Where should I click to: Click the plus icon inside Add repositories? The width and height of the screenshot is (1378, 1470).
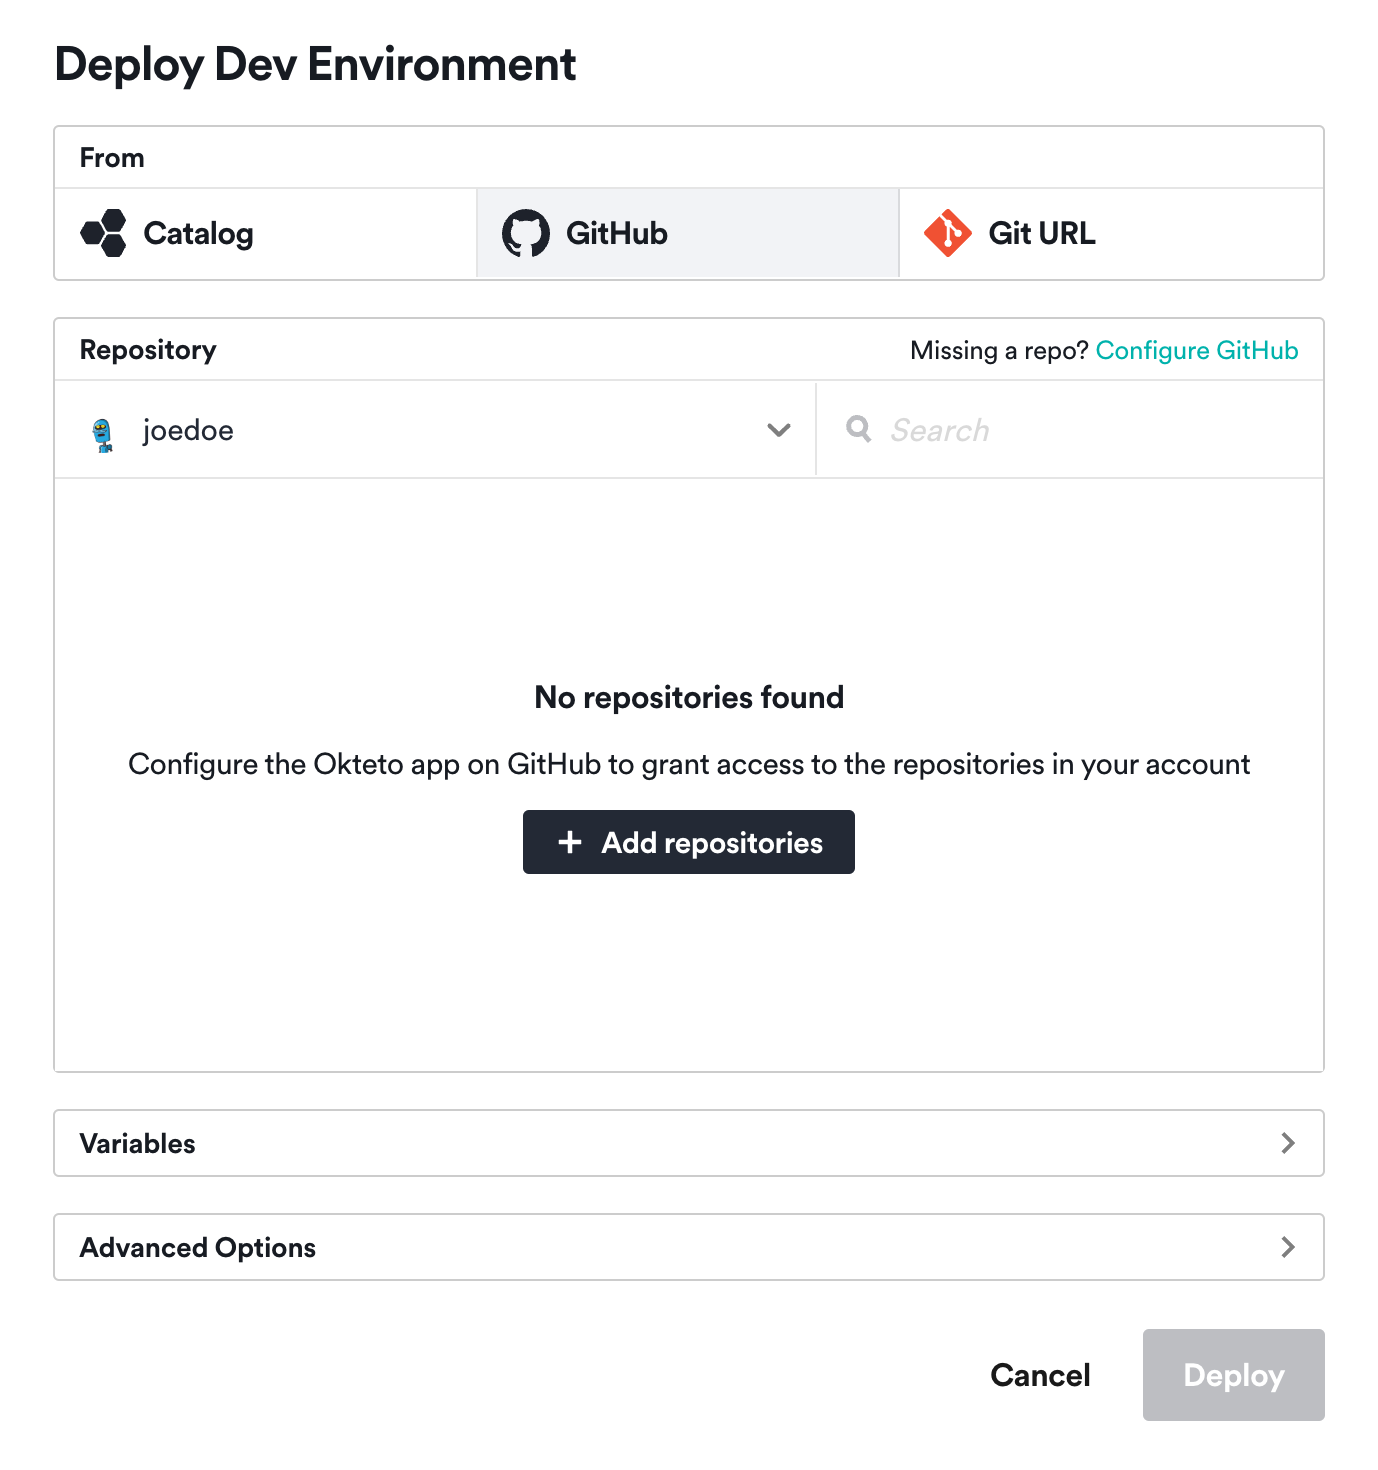coord(570,842)
